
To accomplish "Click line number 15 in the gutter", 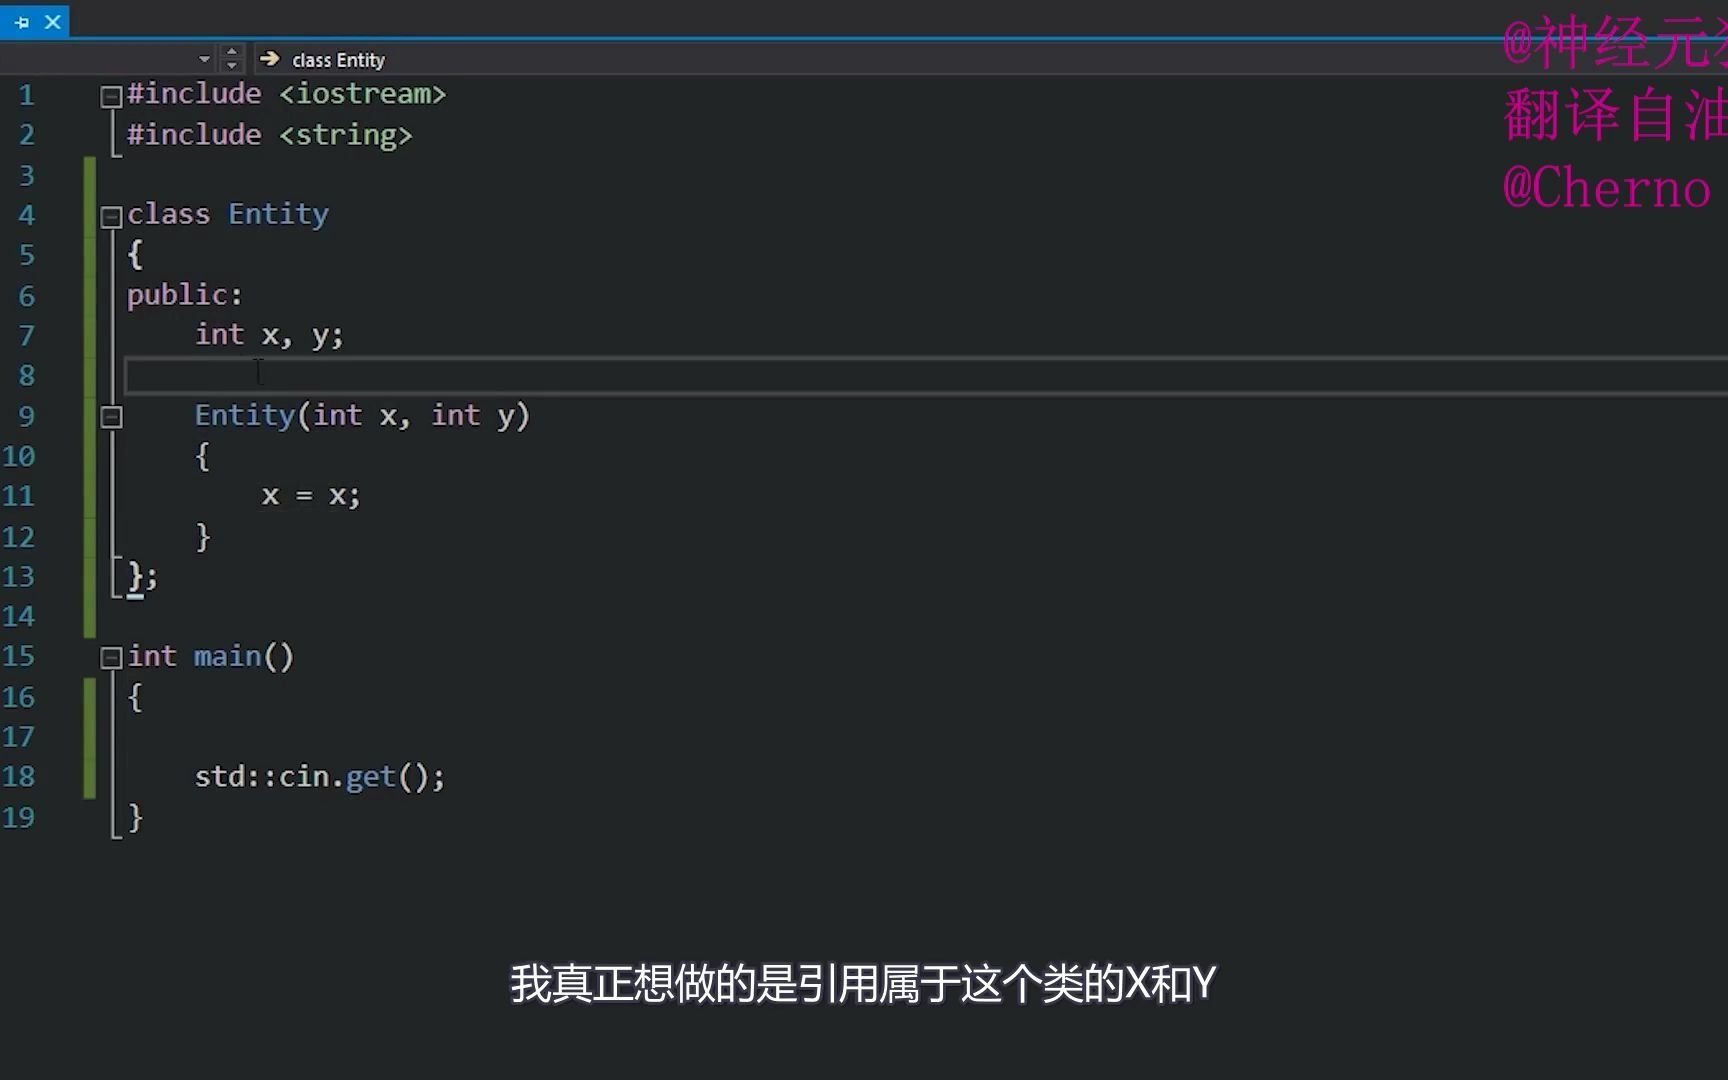I will tap(19, 656).
